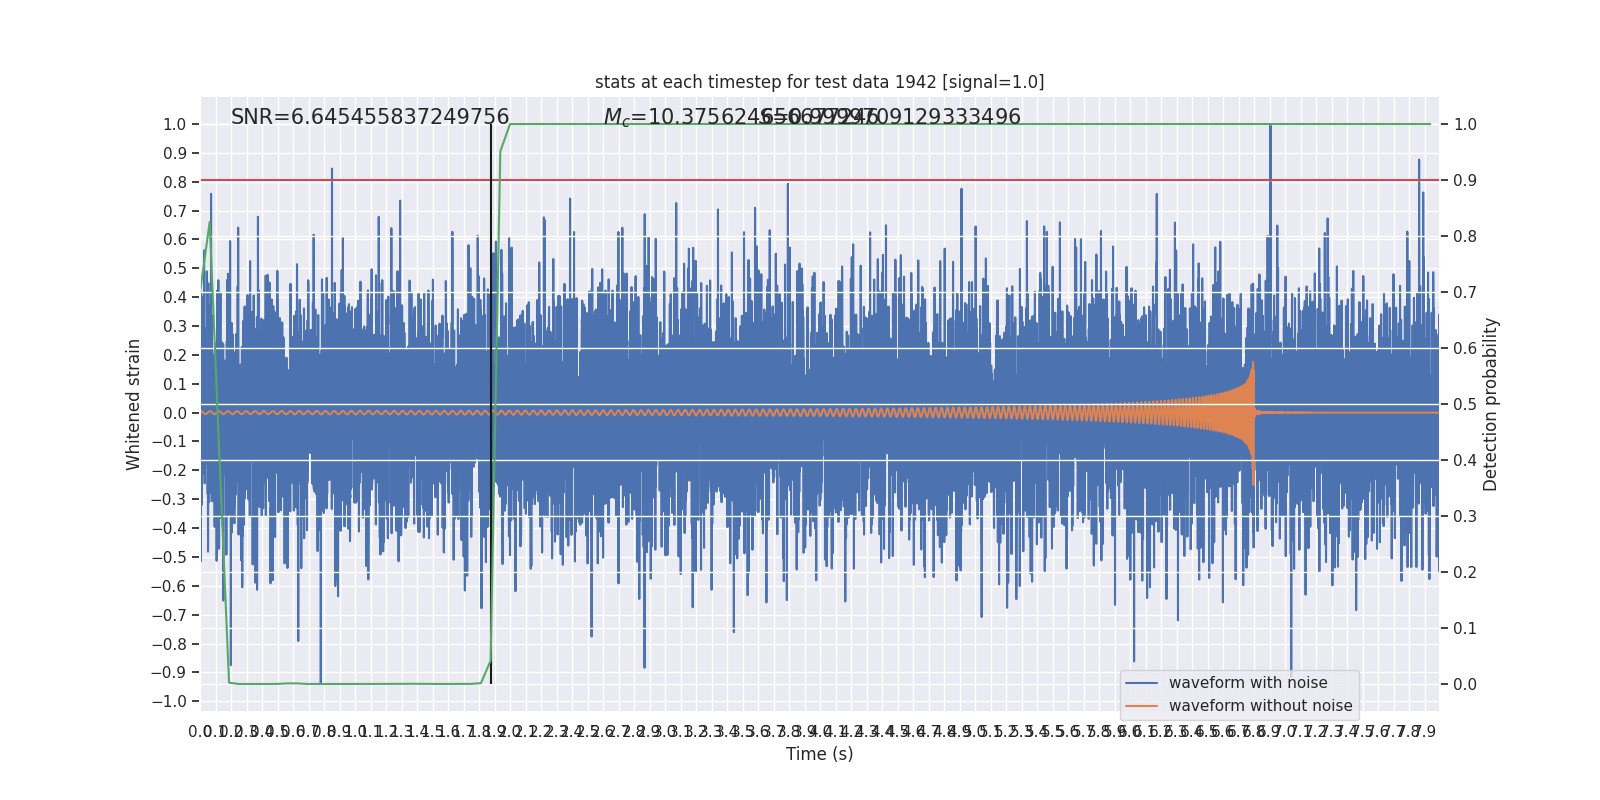This screenshot has width=1600, height=800.
Task: Click the plot title mentioning test data 1942
Action: tap(819, 82)
